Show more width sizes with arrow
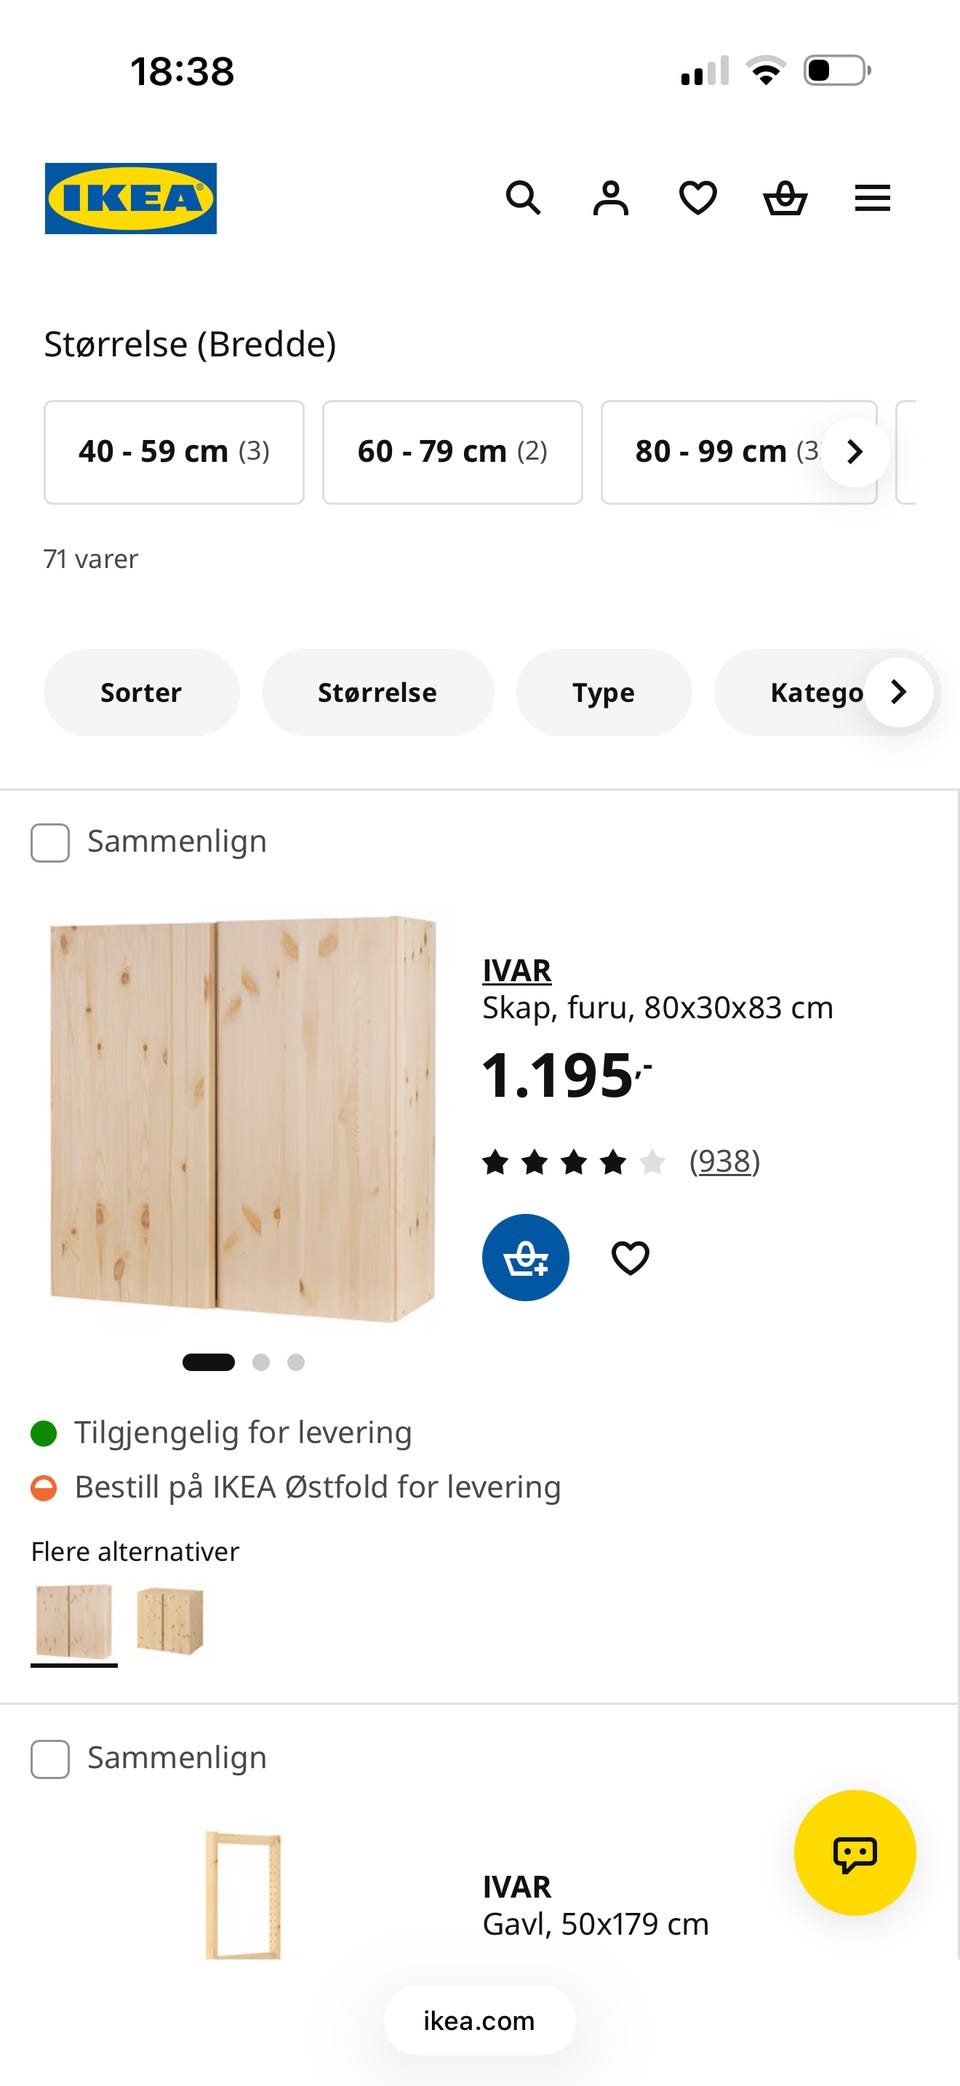Screen dimensions: 960x2086 [855, 452]
